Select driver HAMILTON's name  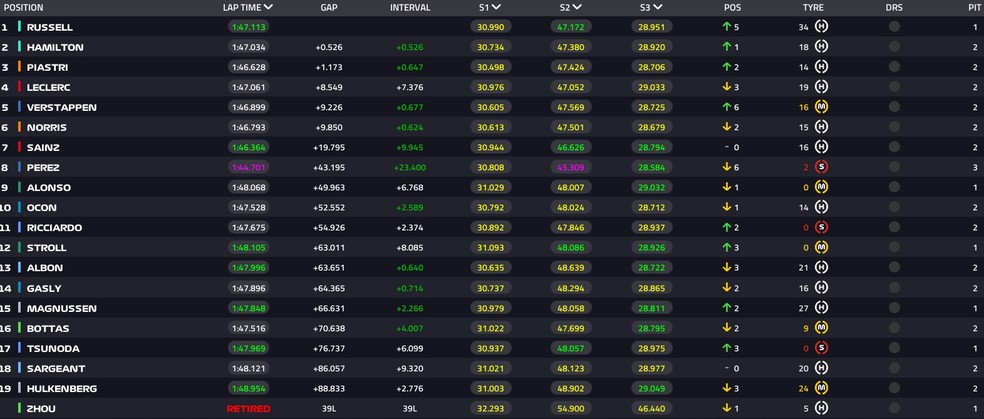[x=55, y=47]
